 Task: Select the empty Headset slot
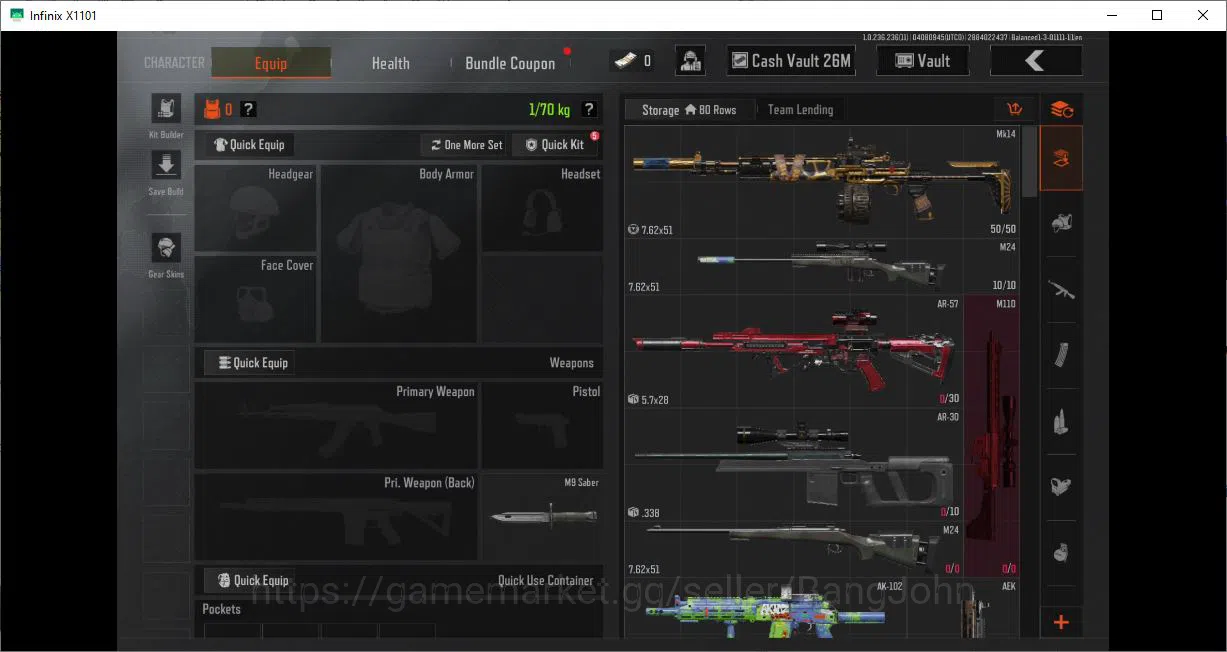[542, 208]
